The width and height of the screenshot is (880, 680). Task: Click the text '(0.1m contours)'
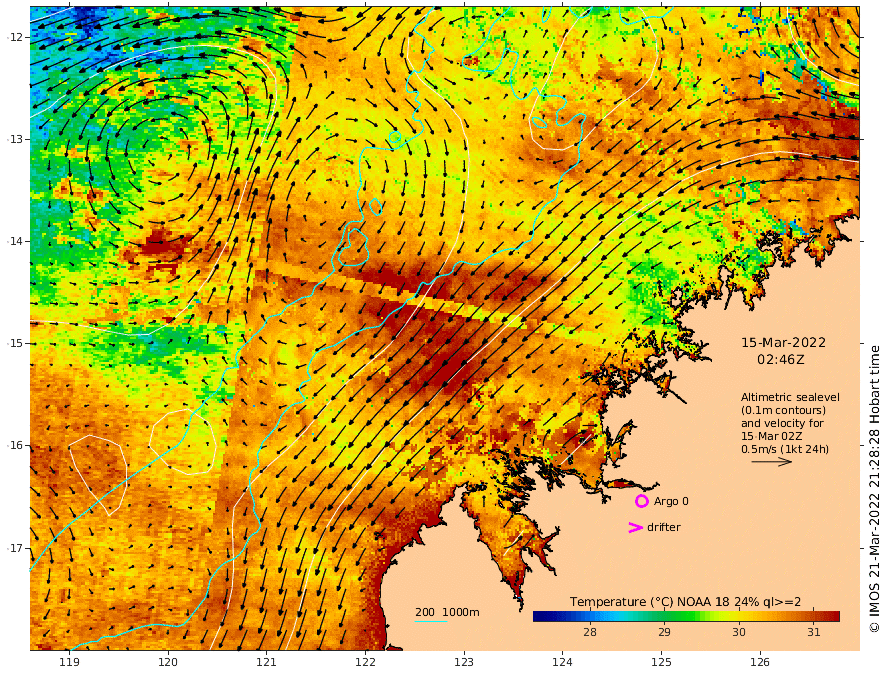(783, 410)
